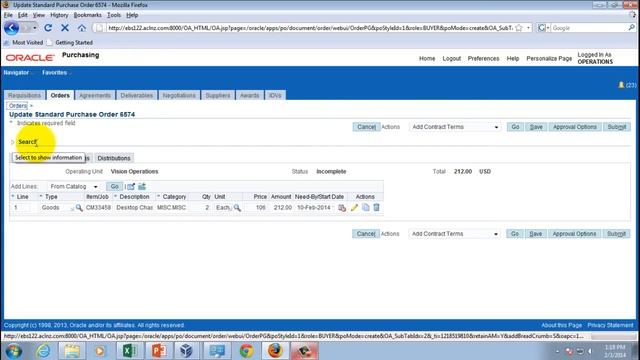
Task: Stop page loading with the X icon
Action: point(64,28)
